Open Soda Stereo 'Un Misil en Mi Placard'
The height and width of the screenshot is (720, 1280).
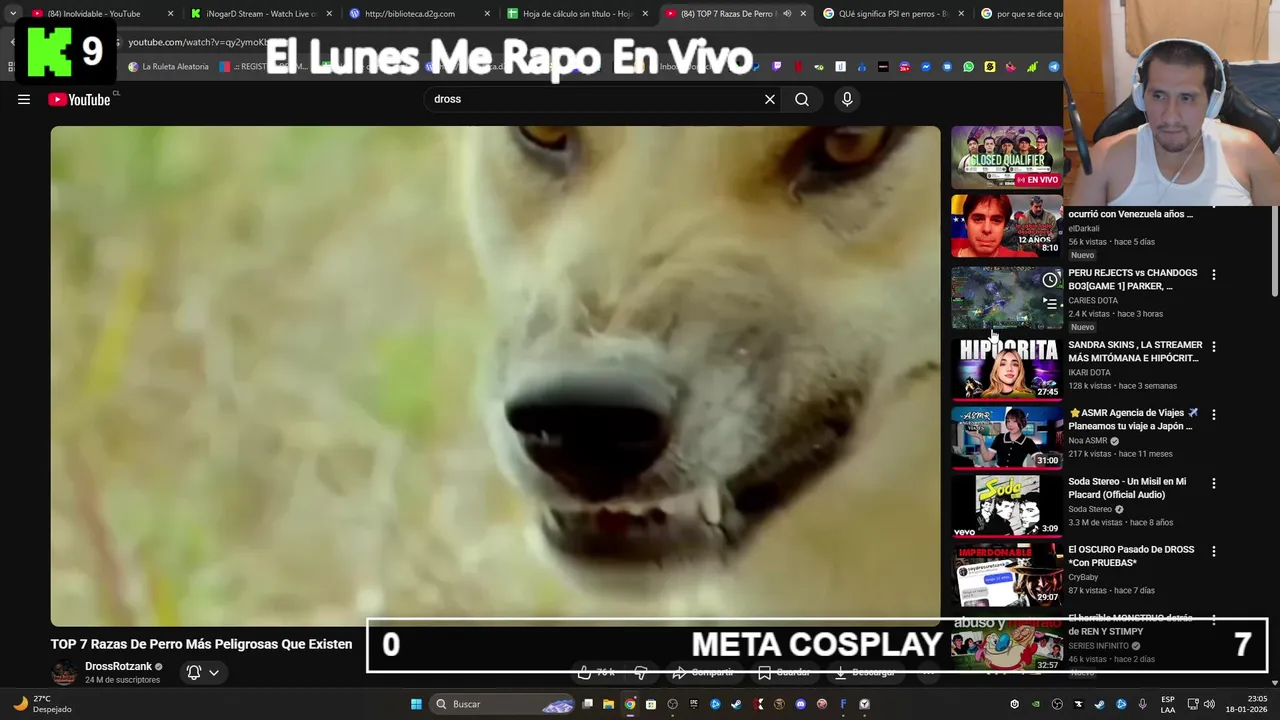[1127, 488]
